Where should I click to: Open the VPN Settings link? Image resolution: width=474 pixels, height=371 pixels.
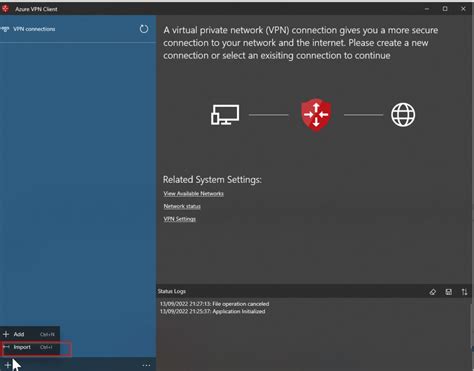click(179, 219)
